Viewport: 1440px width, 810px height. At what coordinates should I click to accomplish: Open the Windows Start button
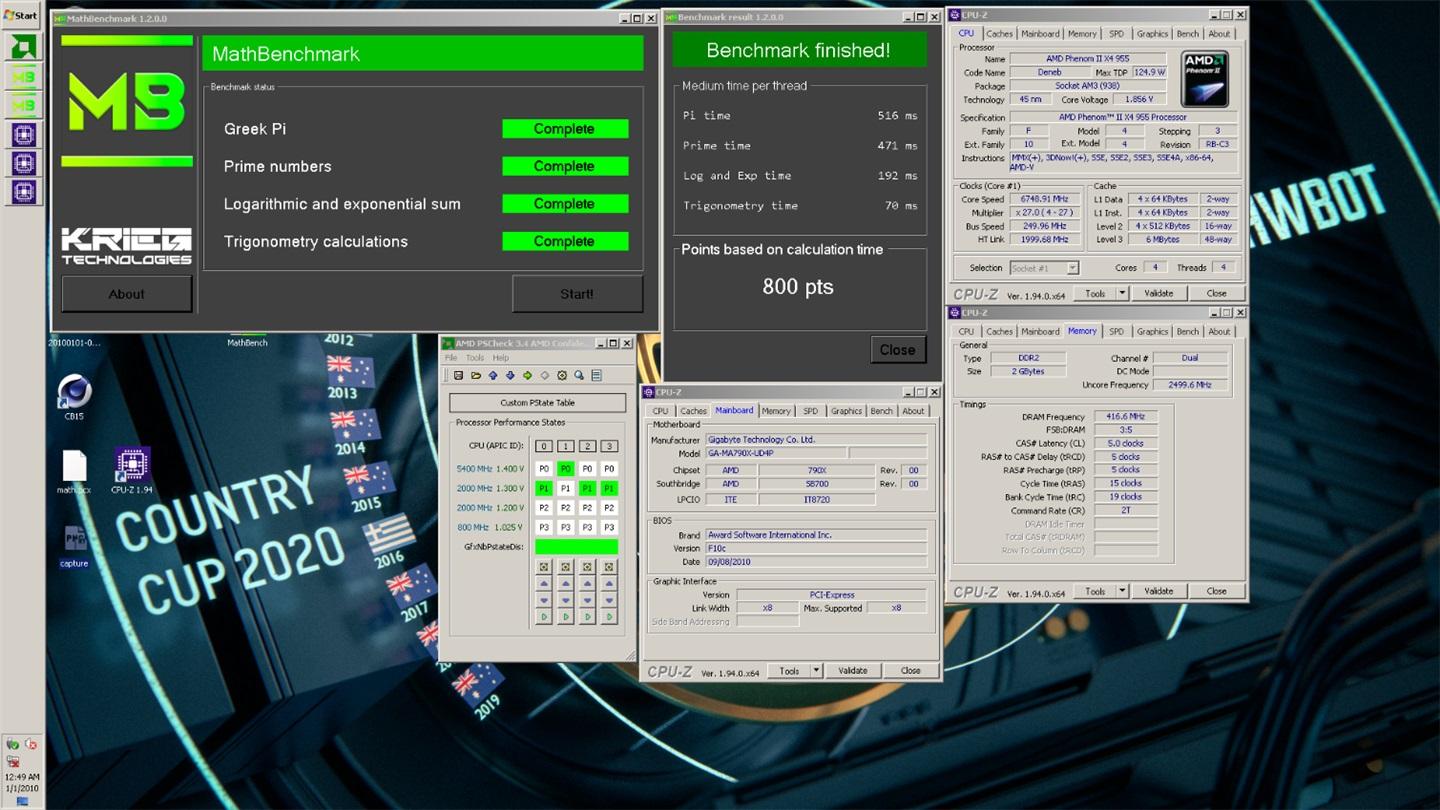tap(21, 15)
